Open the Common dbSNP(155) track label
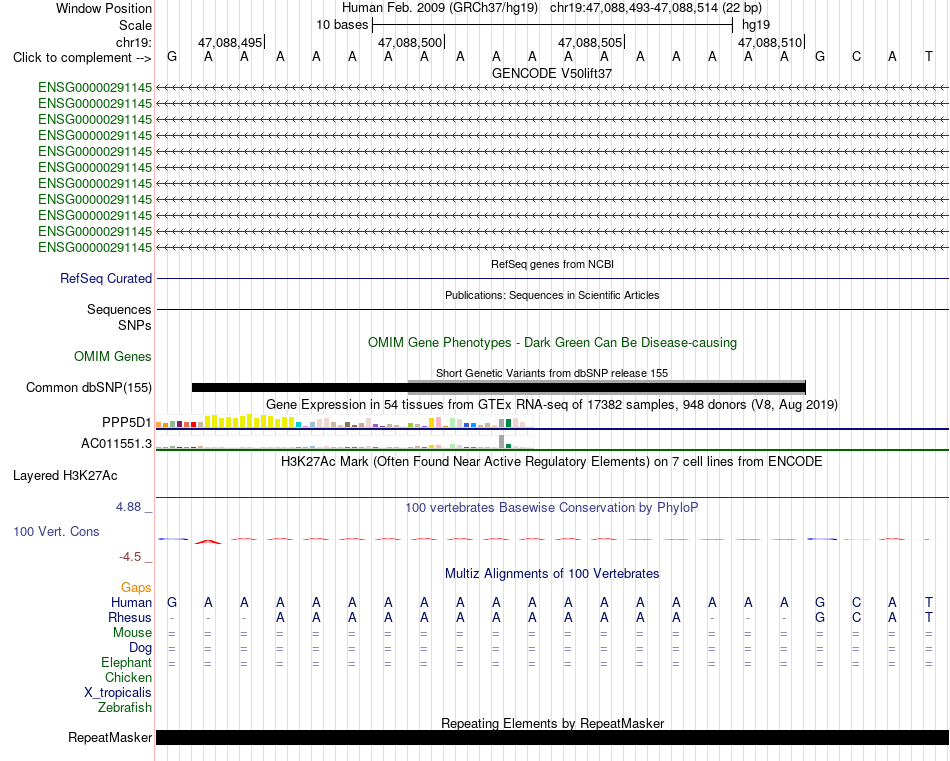This screenshot has height=761, width=950. [x=88, y=387]
